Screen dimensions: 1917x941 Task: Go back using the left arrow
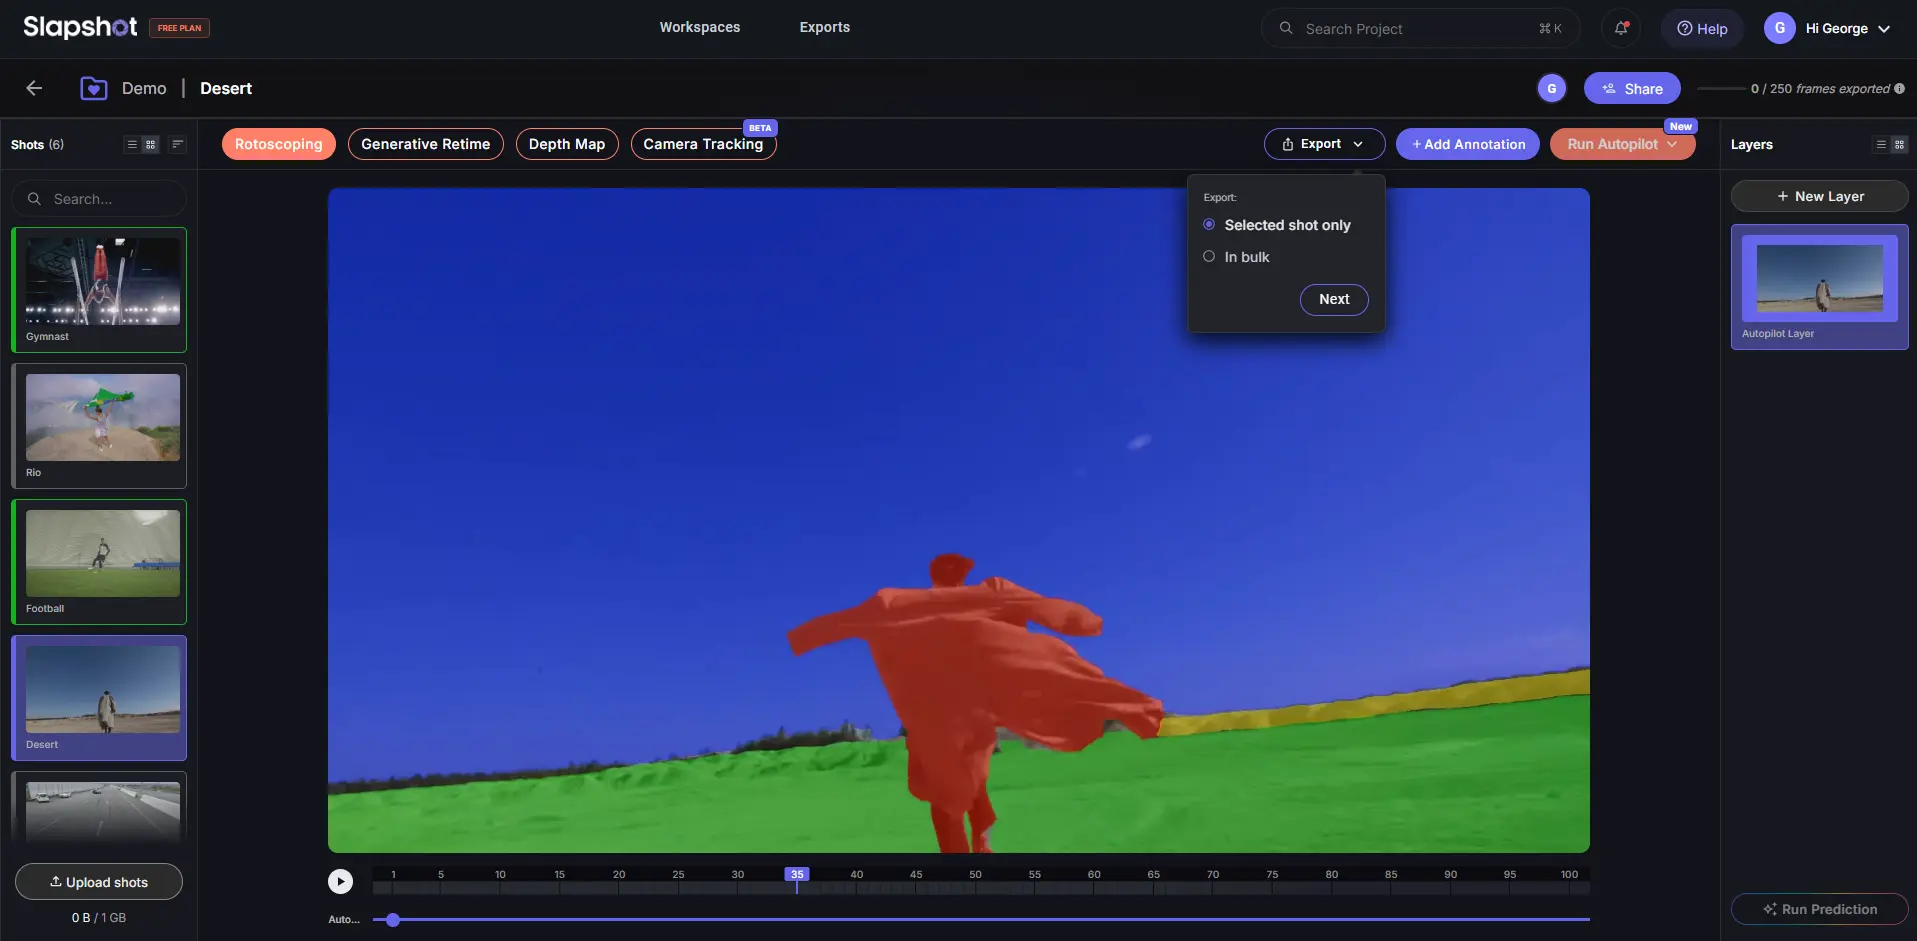34,88
